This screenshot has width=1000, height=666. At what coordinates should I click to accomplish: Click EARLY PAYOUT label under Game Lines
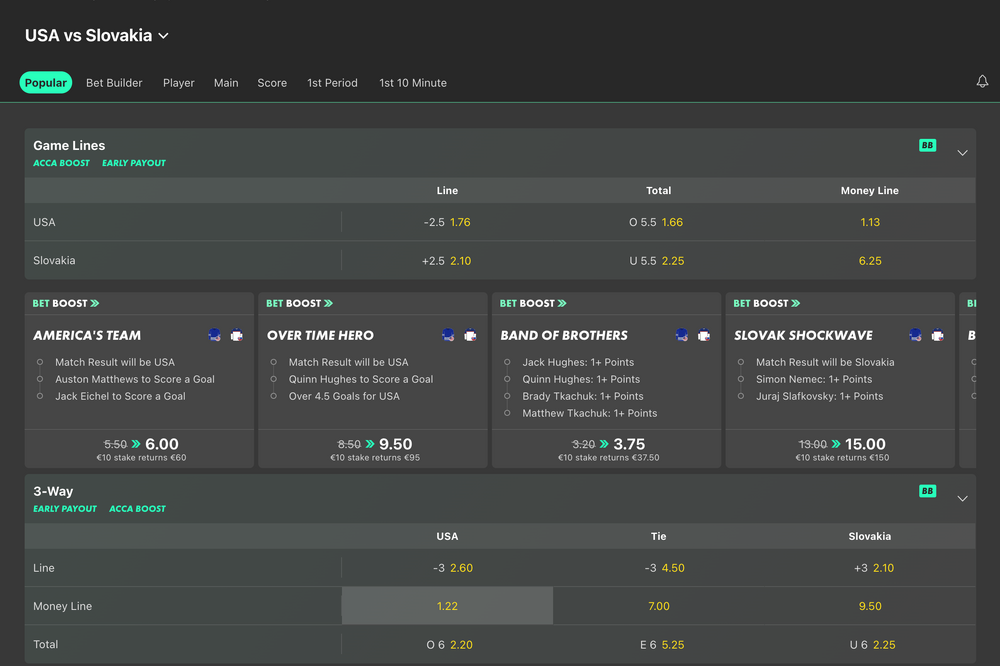coord(134,163)
